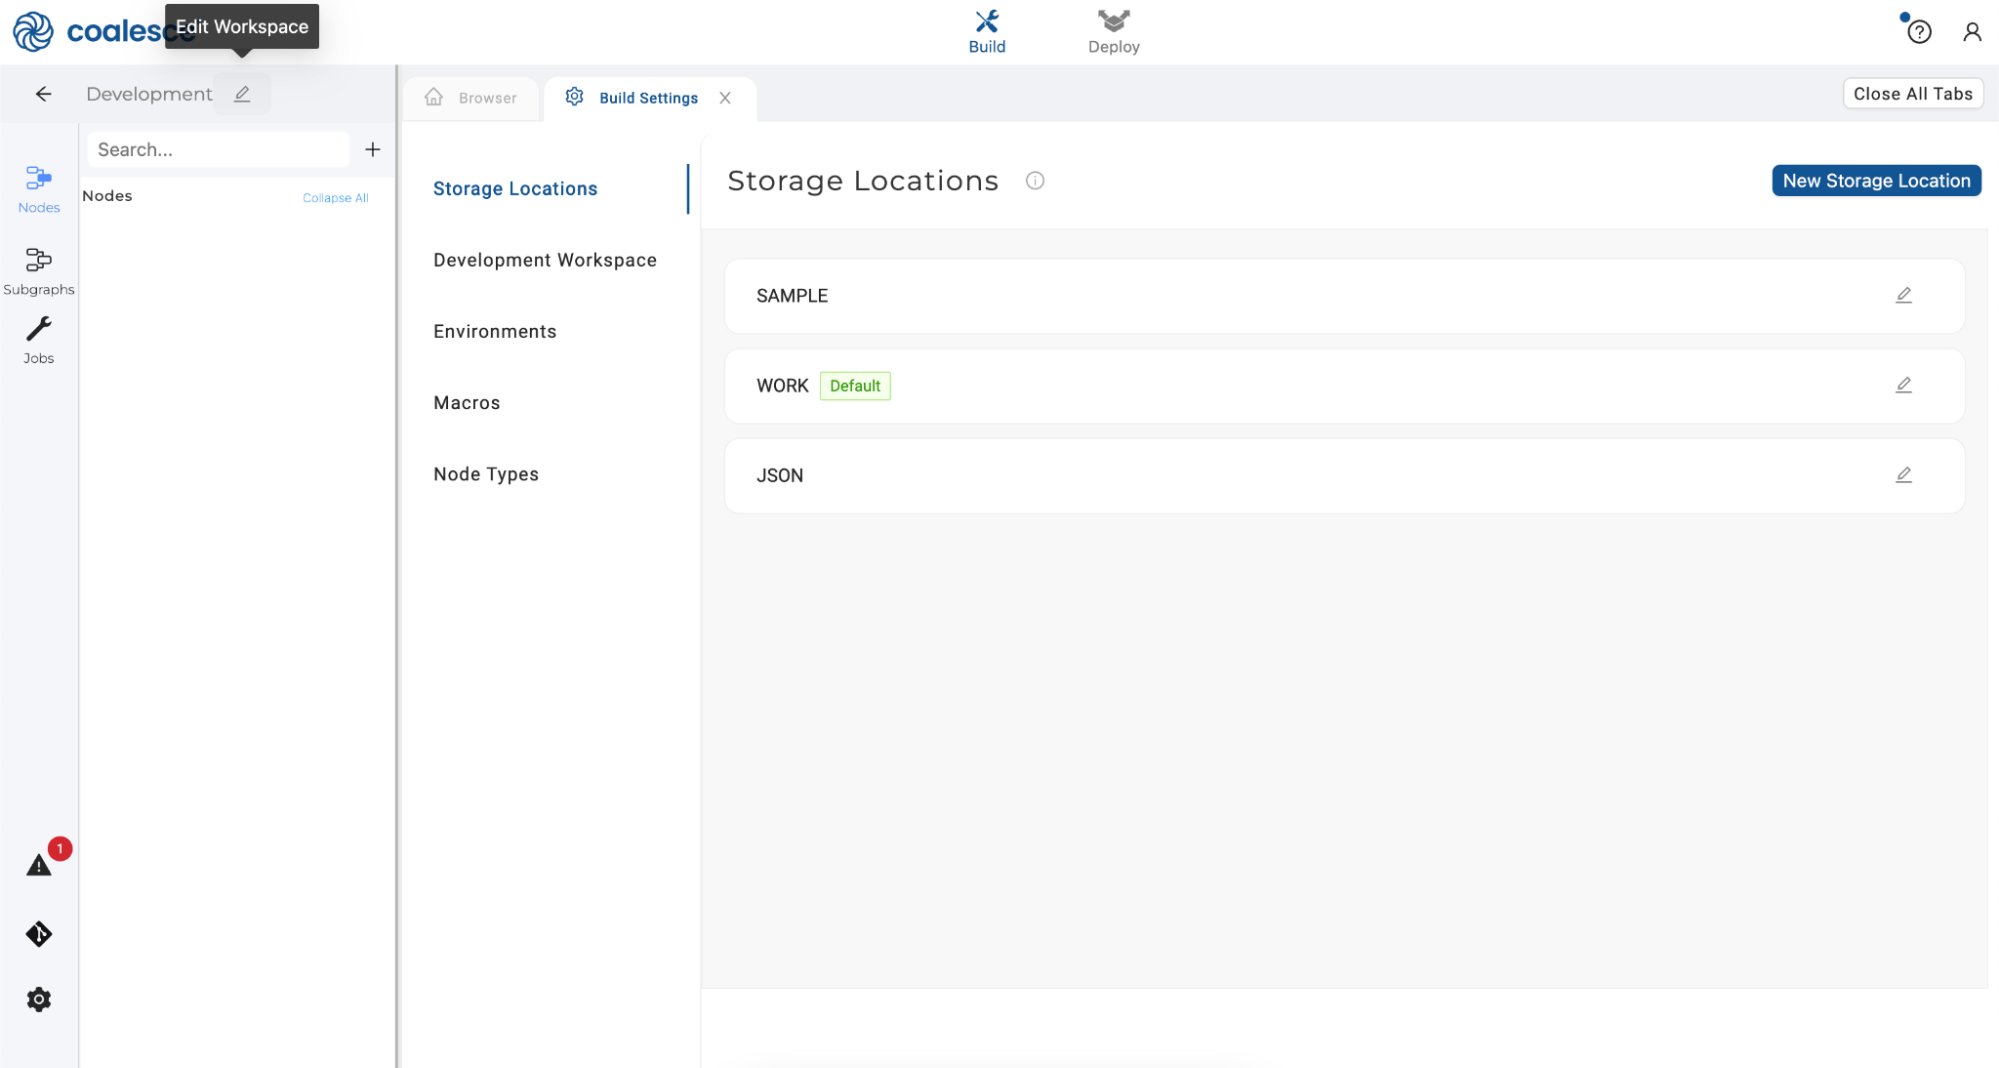Click the New Storage Location button

(x=1875, y=181)
